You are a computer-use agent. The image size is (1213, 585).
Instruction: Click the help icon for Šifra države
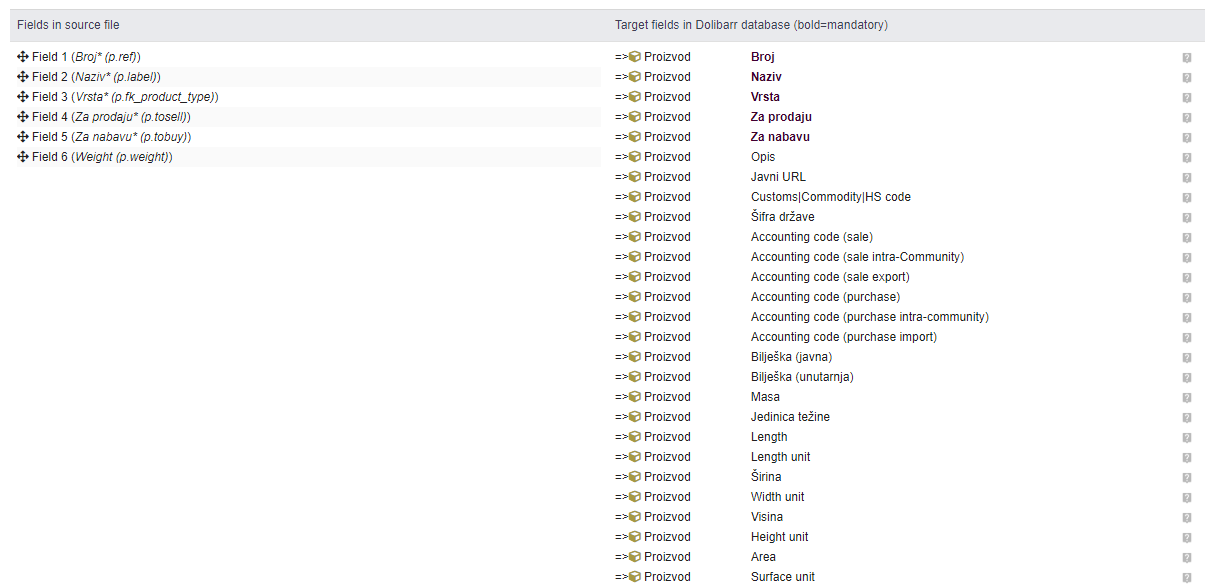click(1187, 218)
